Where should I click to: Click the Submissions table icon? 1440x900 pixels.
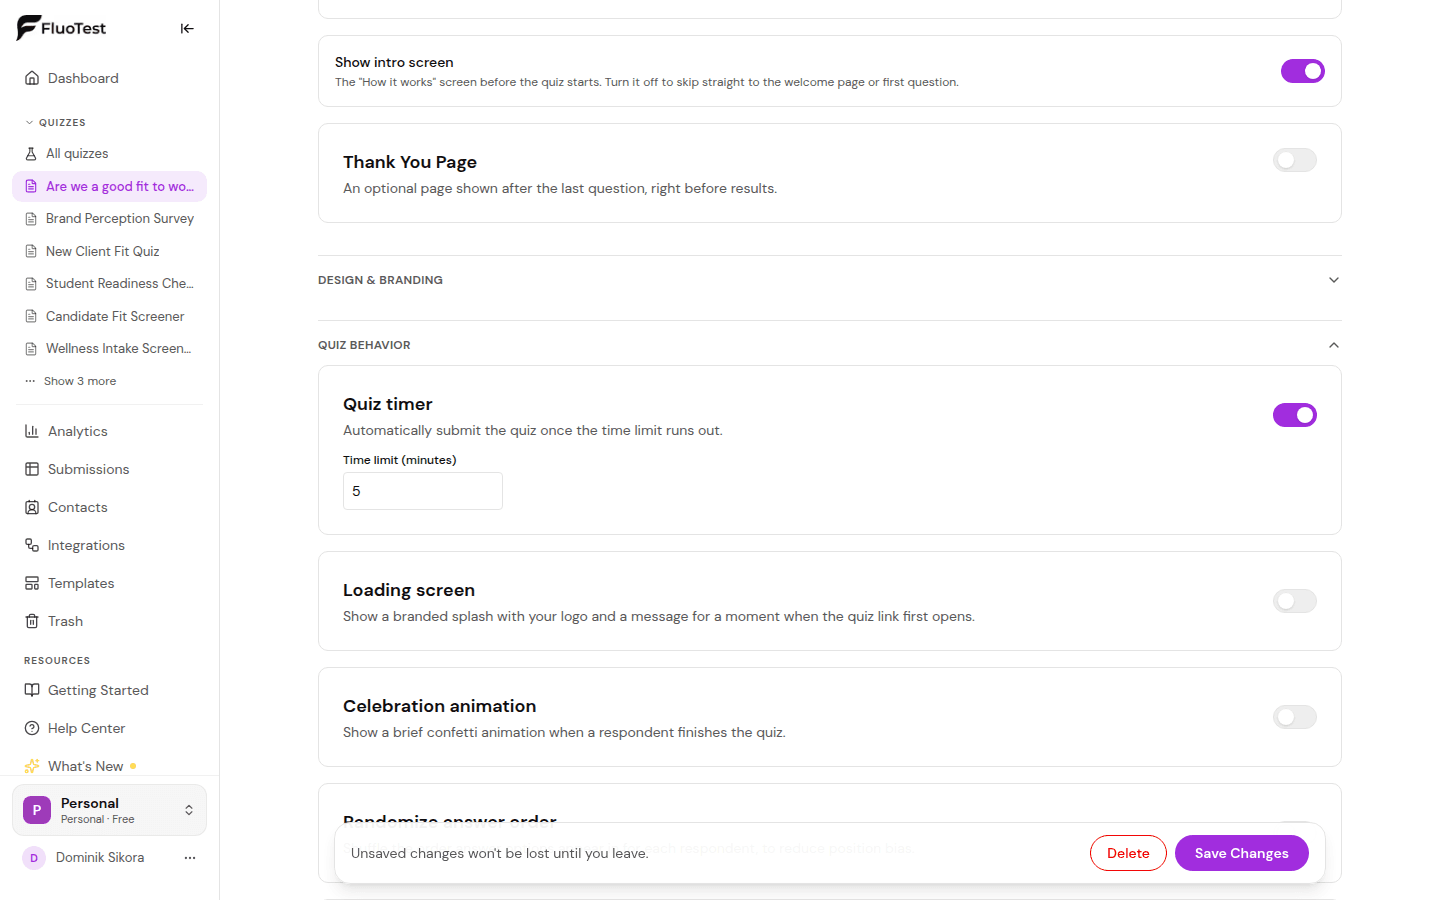point(32,469)
